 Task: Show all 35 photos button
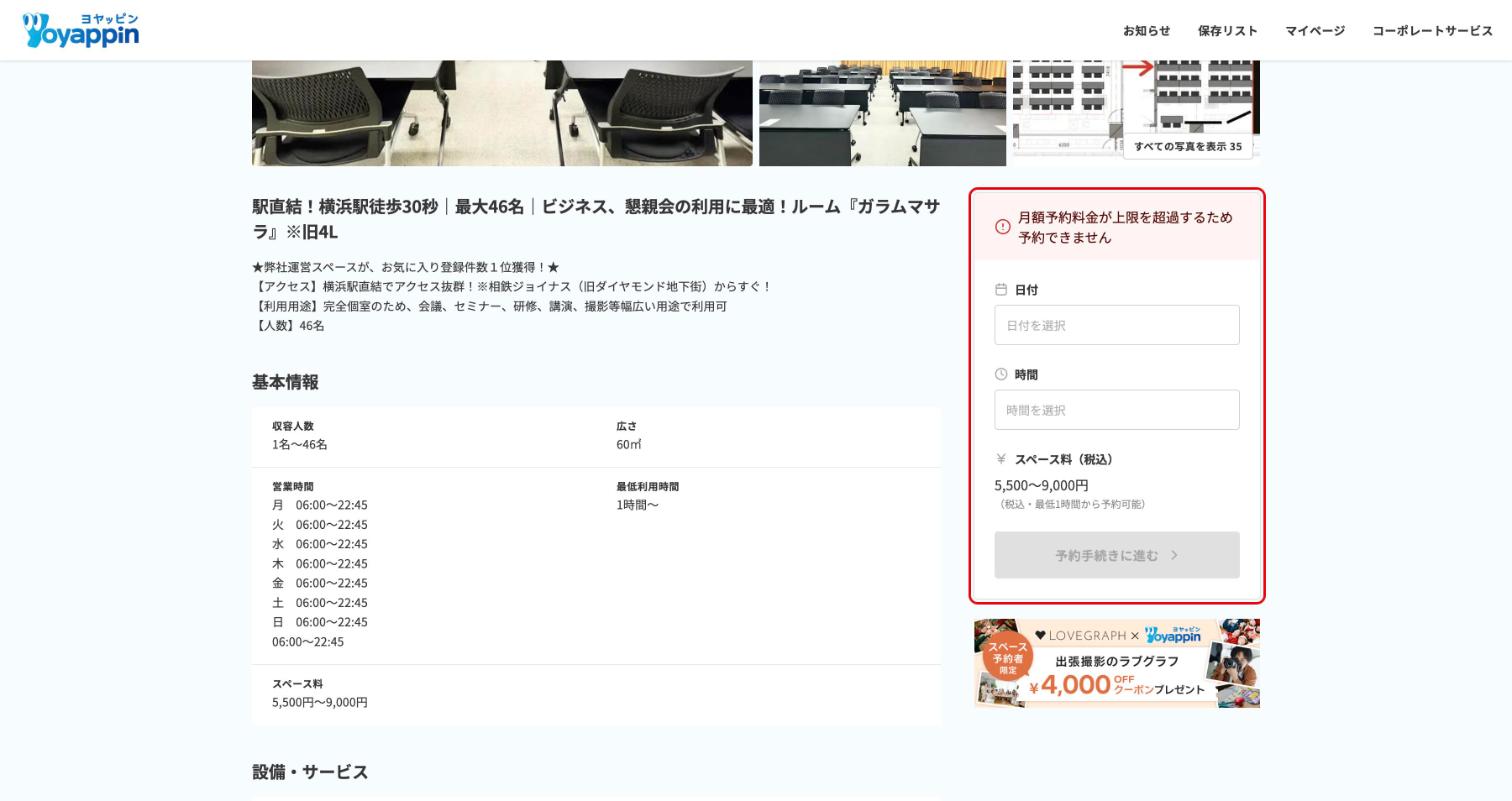coord(1188,146)
